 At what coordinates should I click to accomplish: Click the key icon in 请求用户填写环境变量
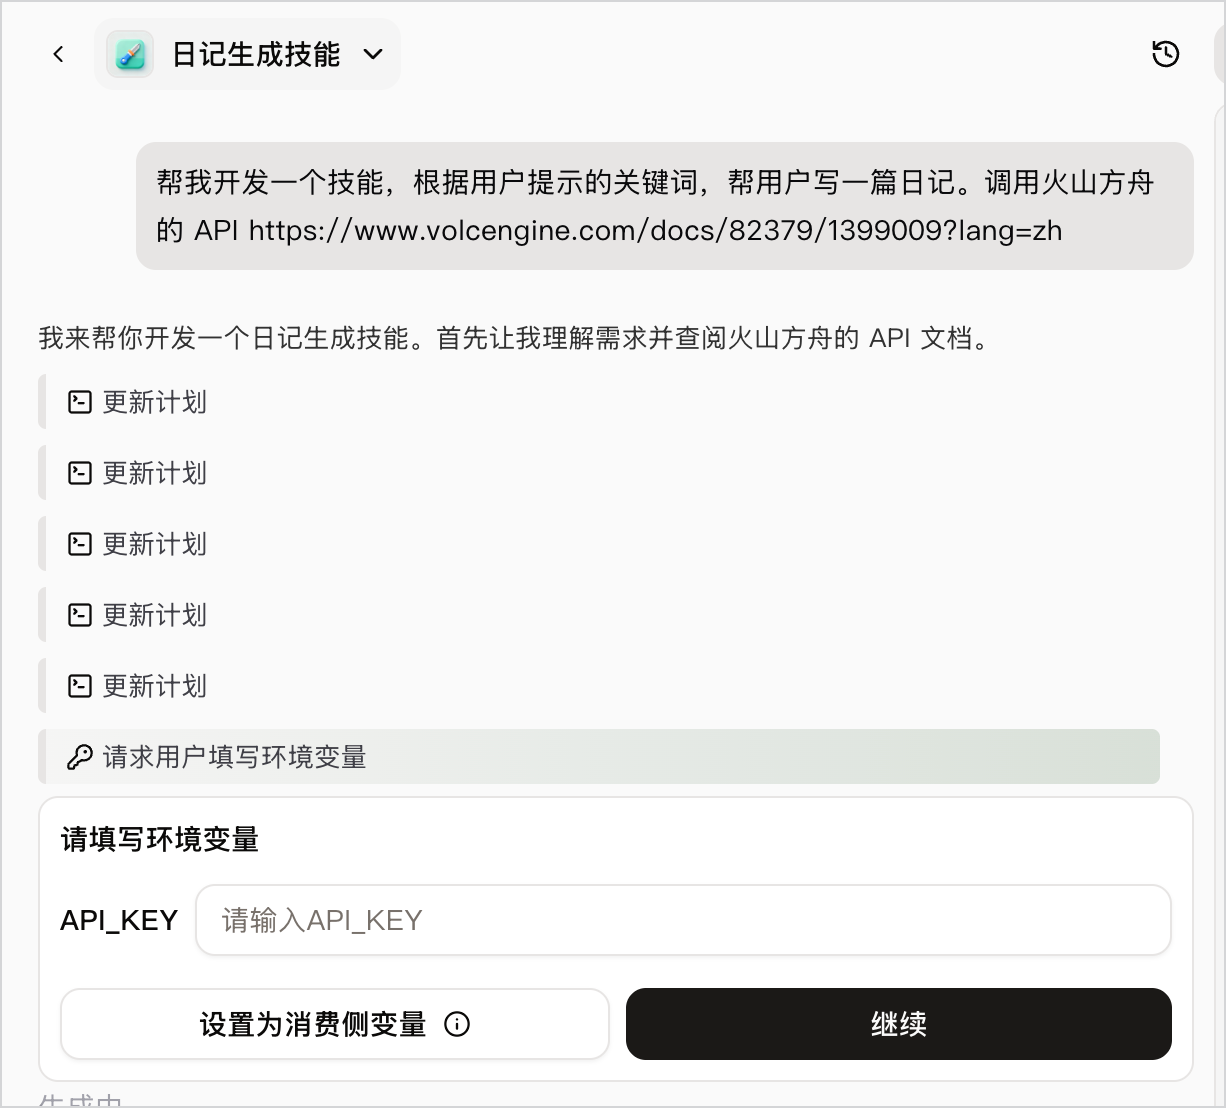click(79, 757)
